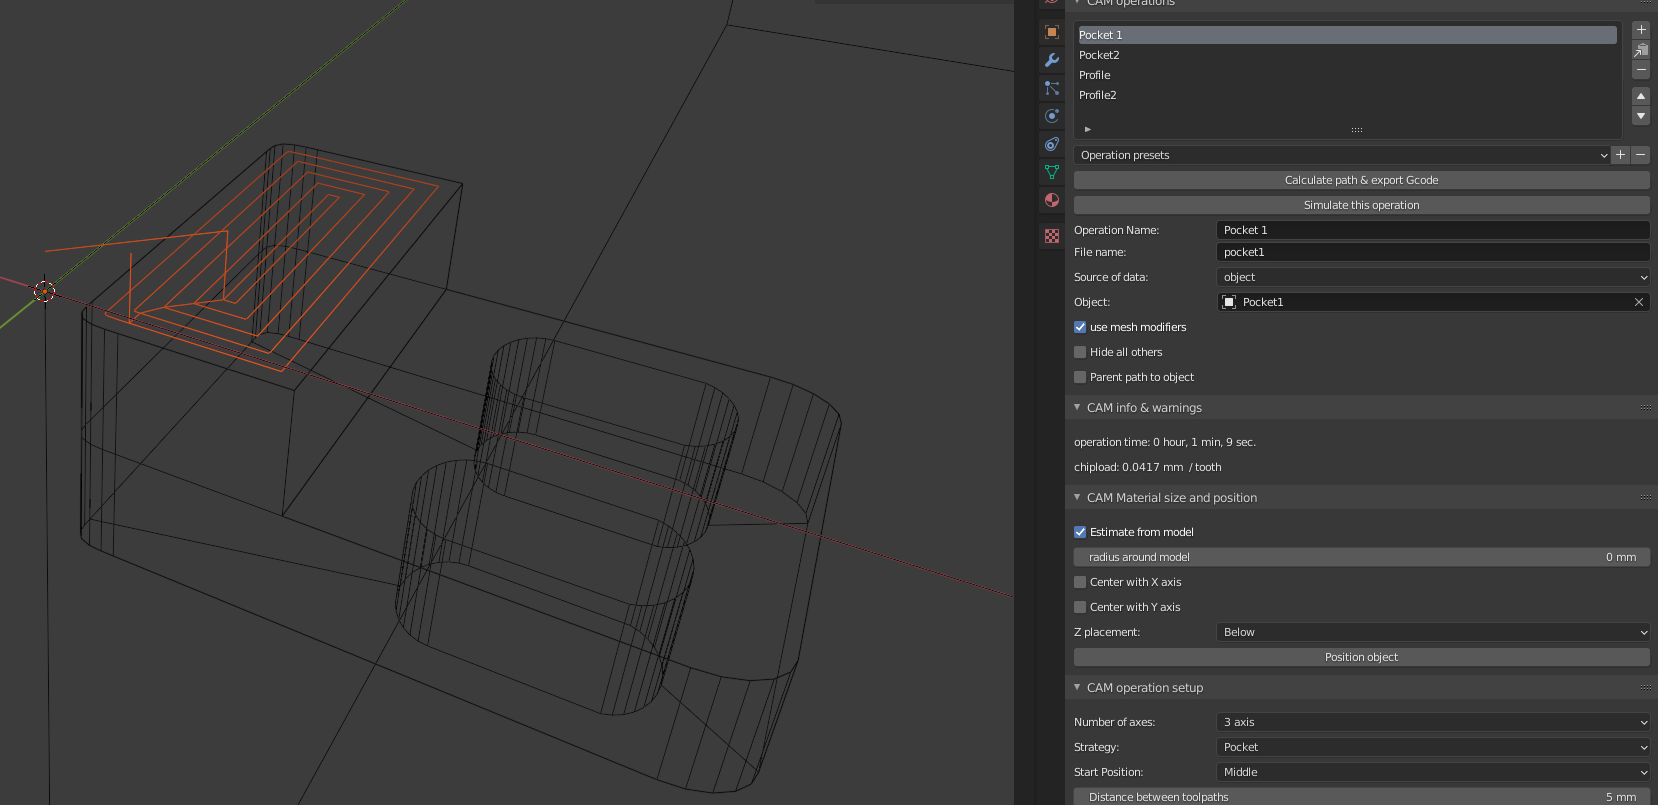Enable the Hide all others checkbox
Viewport: 1658px width, 805px height.
click(1080, 352)
